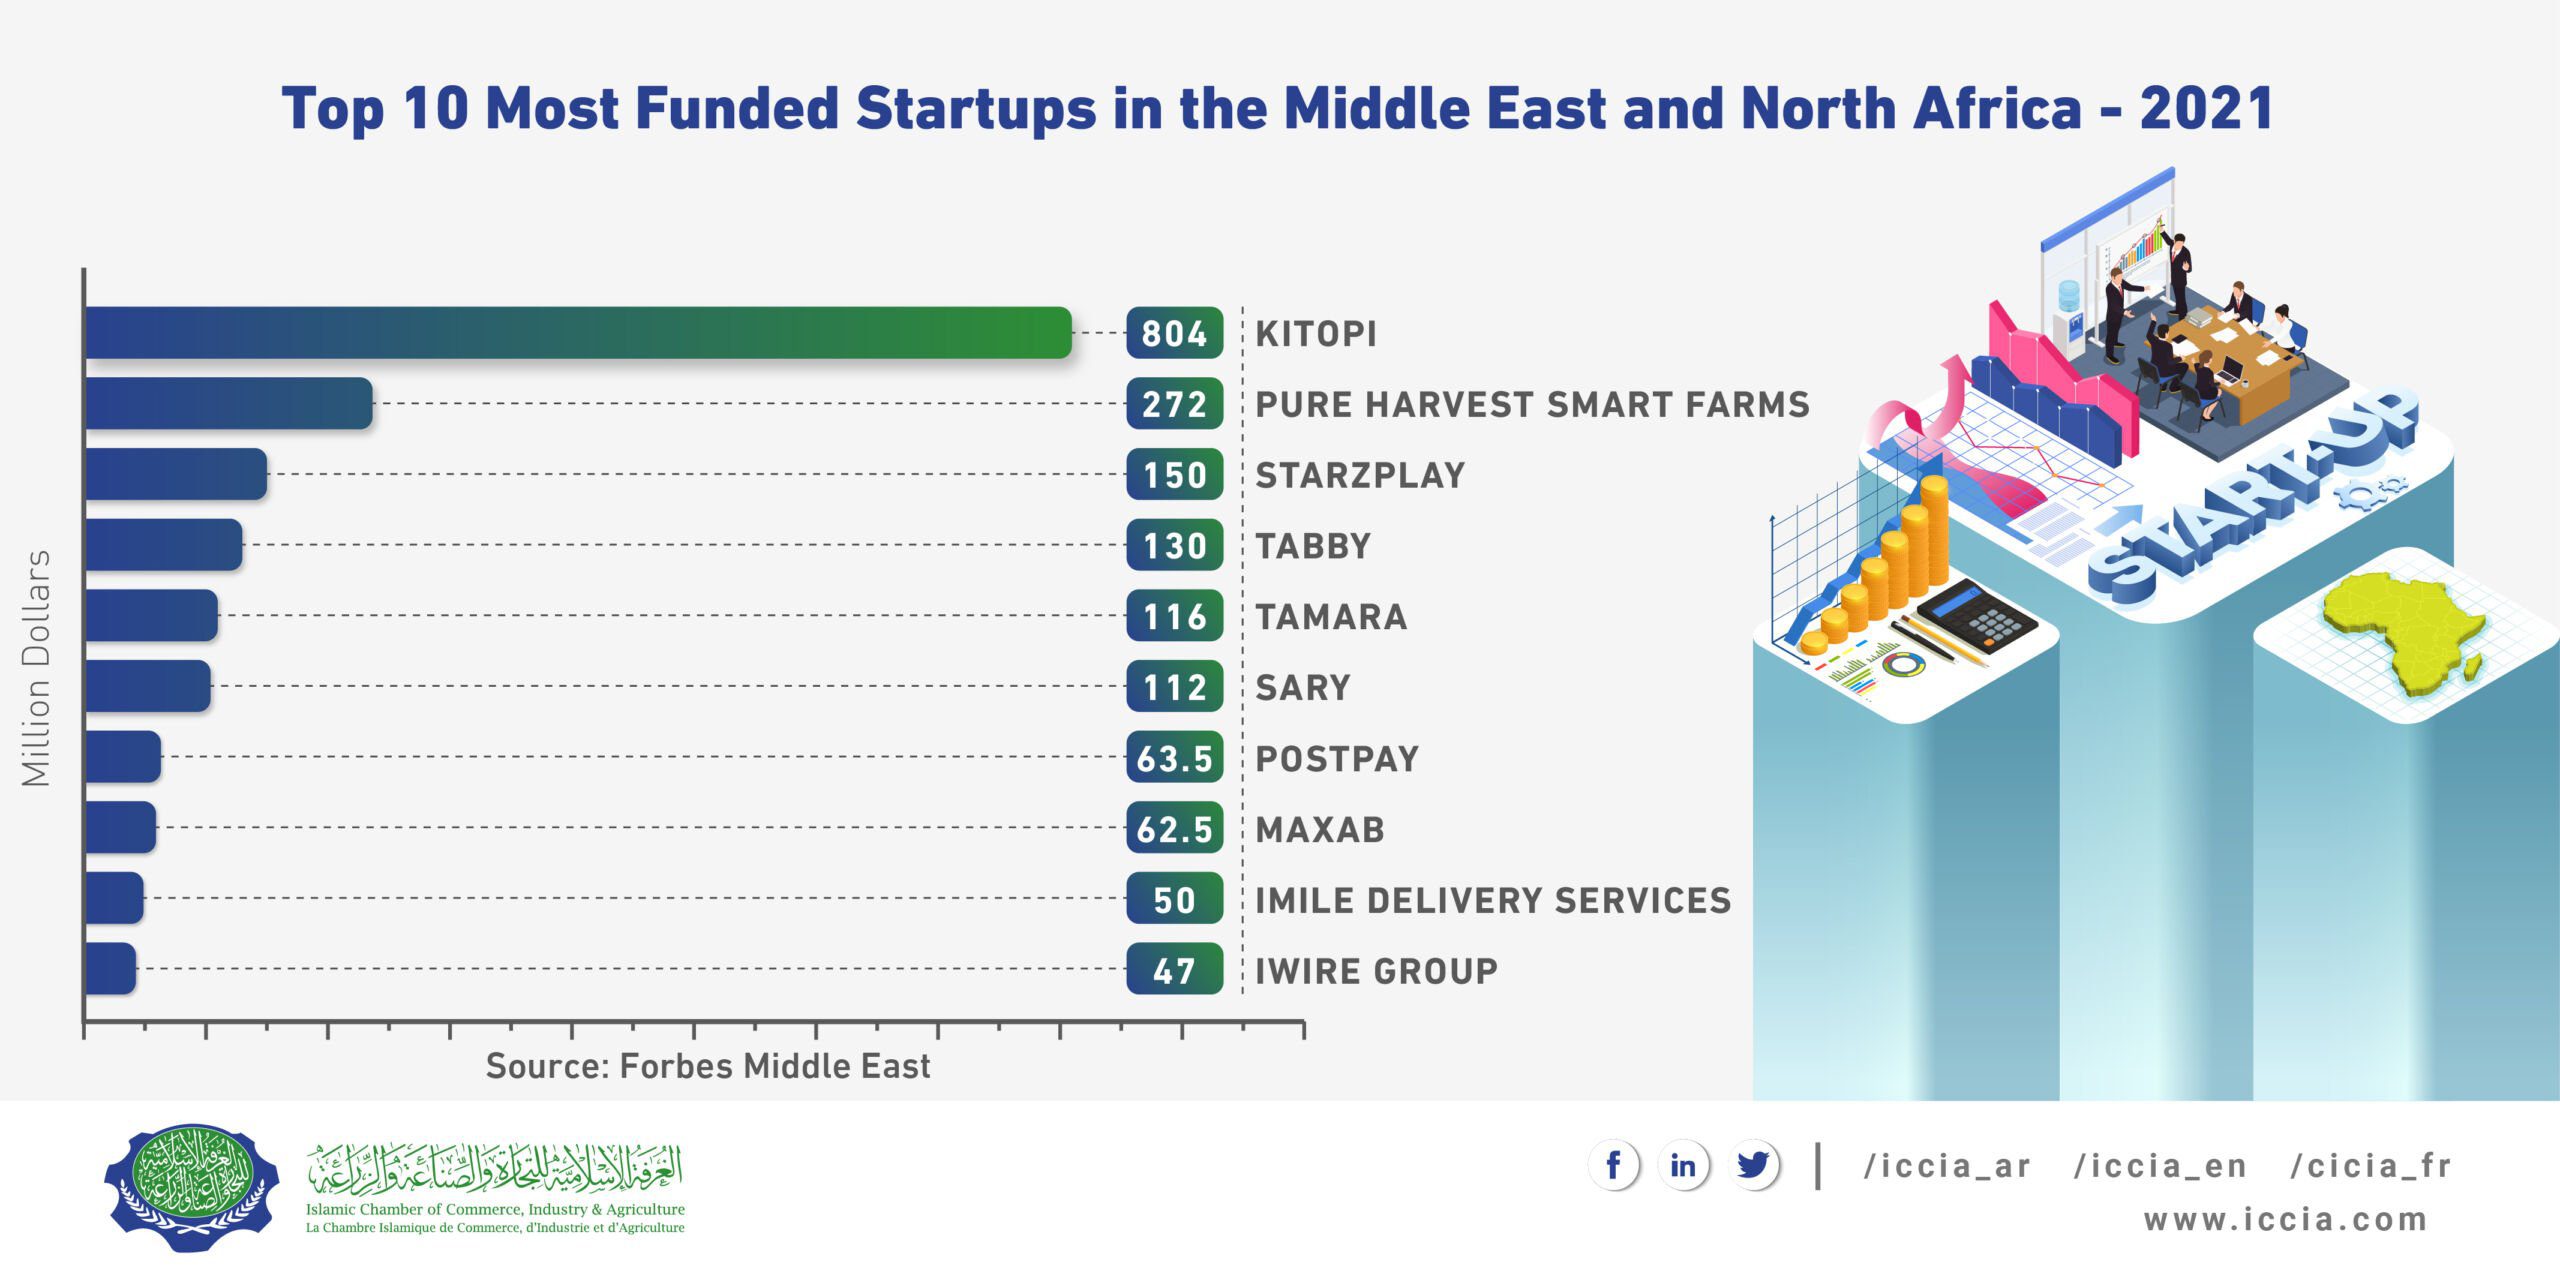Click the 804 value badge

(1174, 333)
